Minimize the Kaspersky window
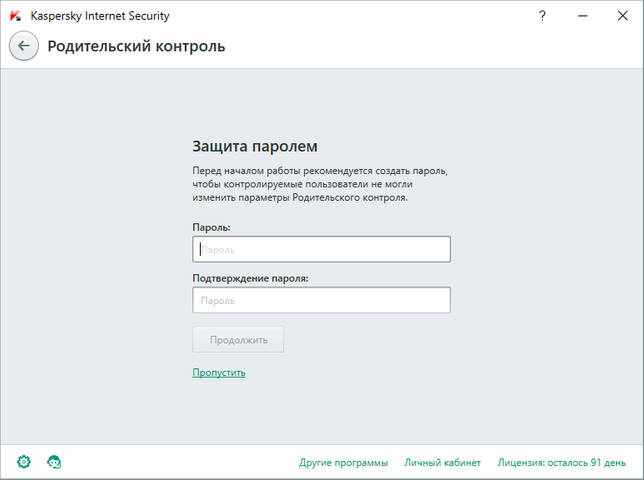Image resolution: width=644 pixels, height=480 pixels. pos(583,16)
